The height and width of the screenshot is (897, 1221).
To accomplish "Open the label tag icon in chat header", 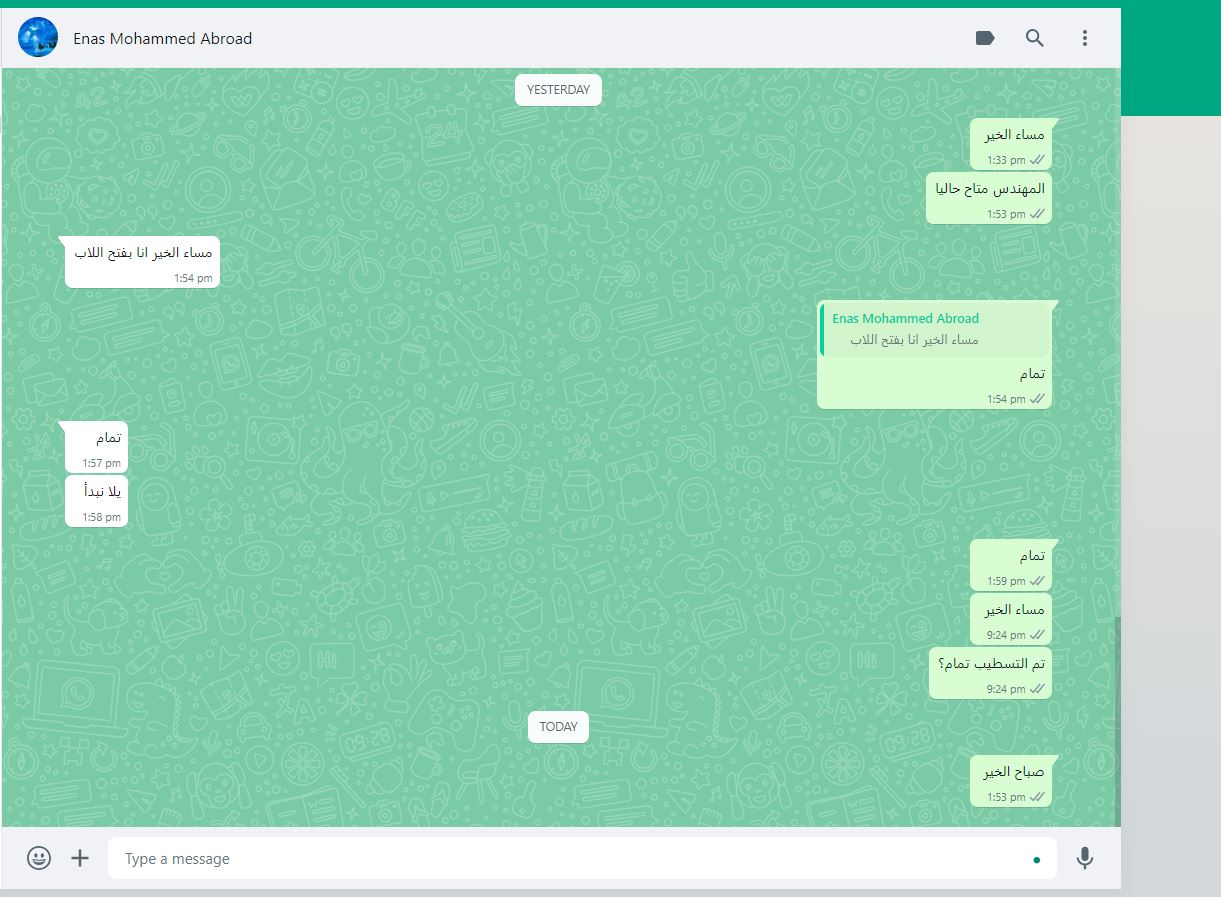I will pos(985,38).
